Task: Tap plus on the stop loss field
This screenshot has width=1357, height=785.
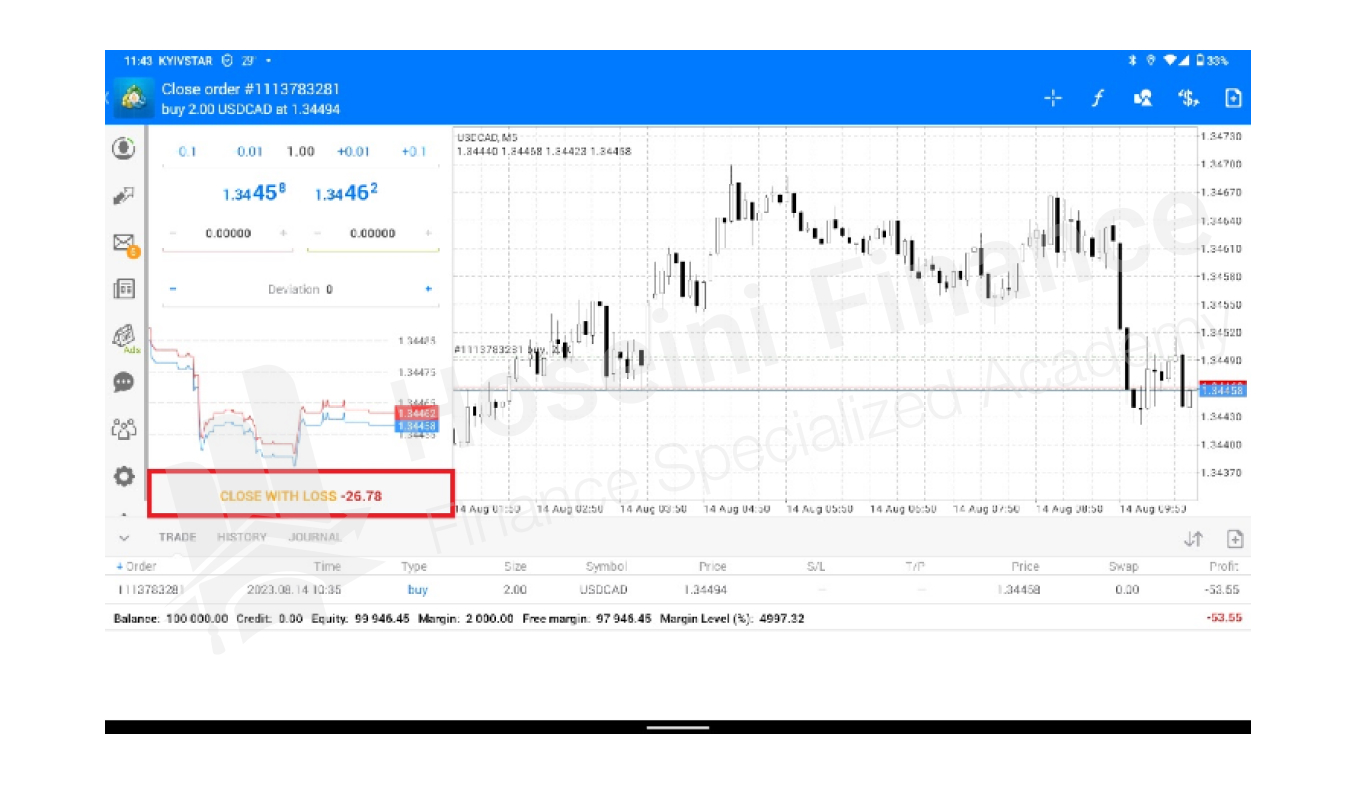Action: pyautogui.click(x=284, y=233)
